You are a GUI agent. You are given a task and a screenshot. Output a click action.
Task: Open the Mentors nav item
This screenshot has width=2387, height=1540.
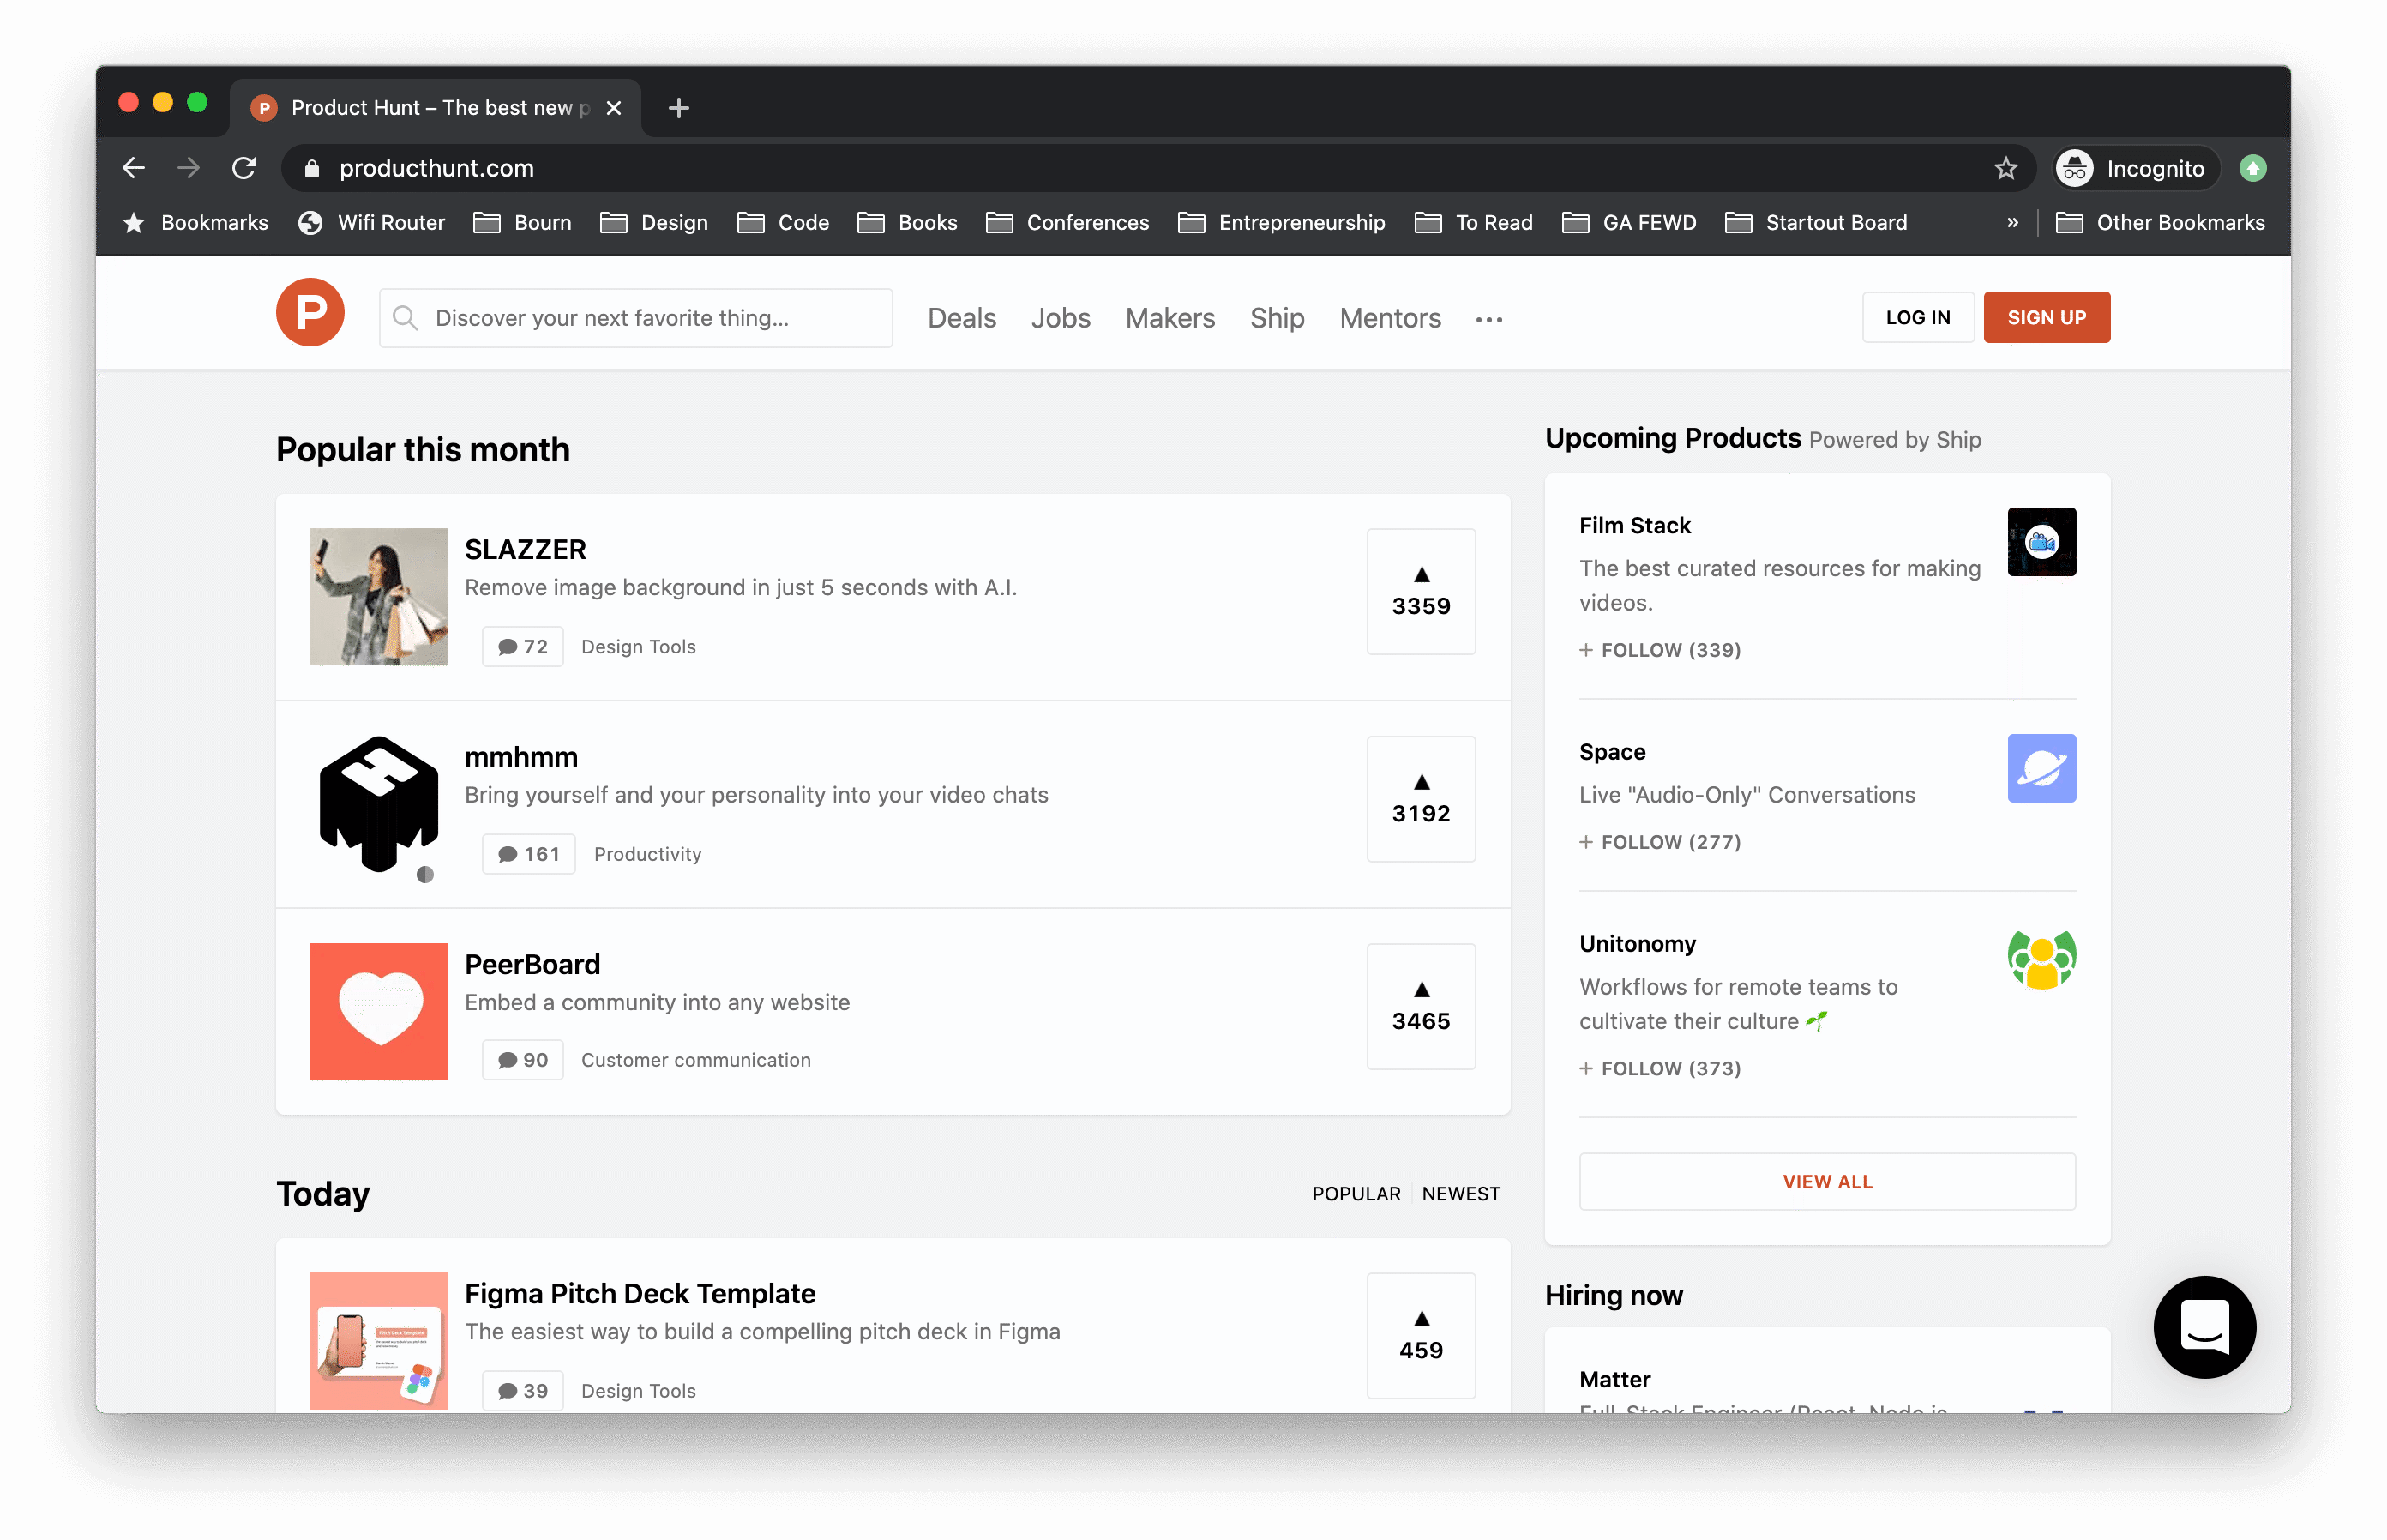pos(1390,318)
